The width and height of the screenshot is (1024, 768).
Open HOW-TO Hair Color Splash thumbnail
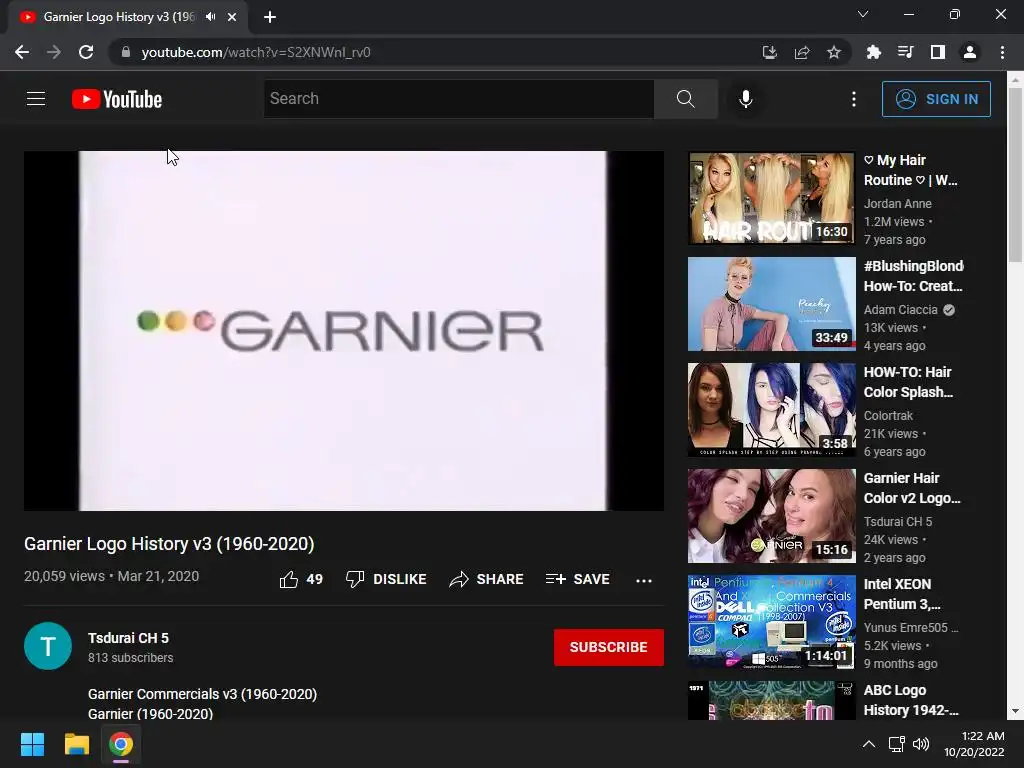771,409
